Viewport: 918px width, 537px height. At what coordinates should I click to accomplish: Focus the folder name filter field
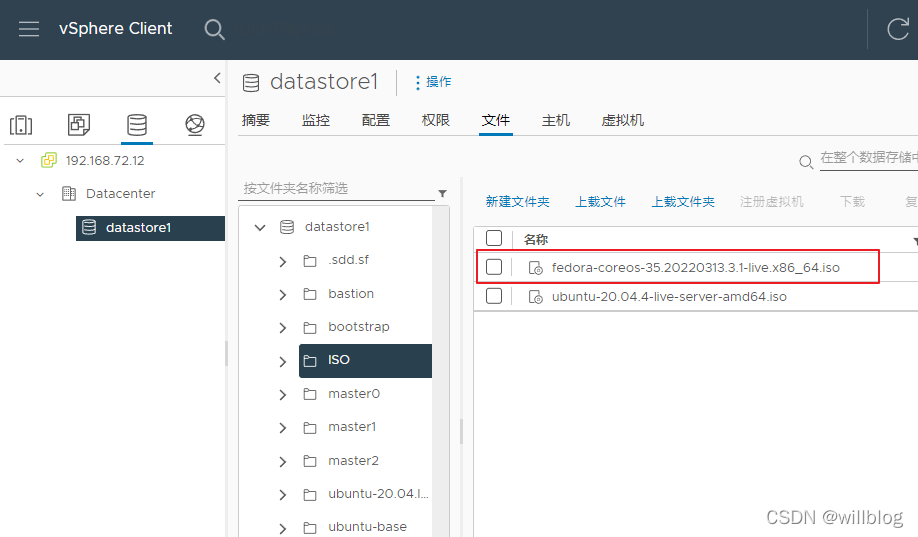[x=337, y=189]
